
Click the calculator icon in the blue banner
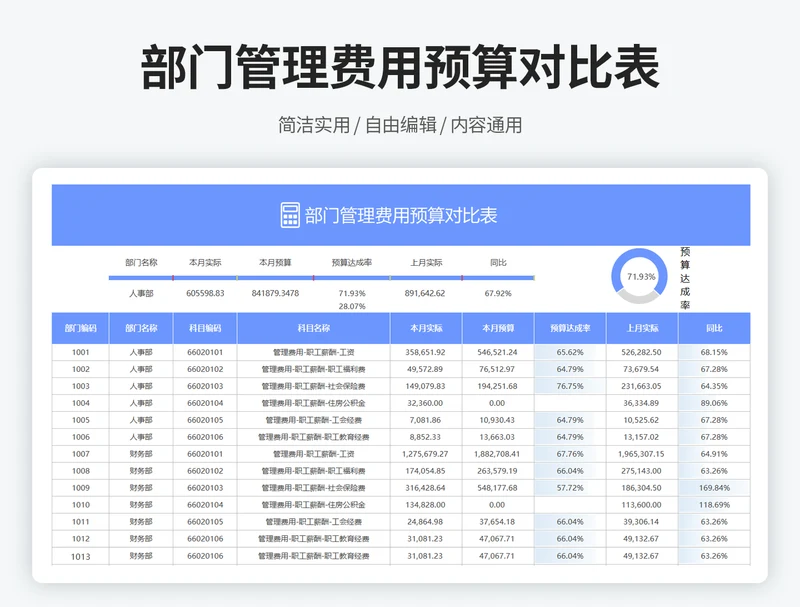(290, 215)
